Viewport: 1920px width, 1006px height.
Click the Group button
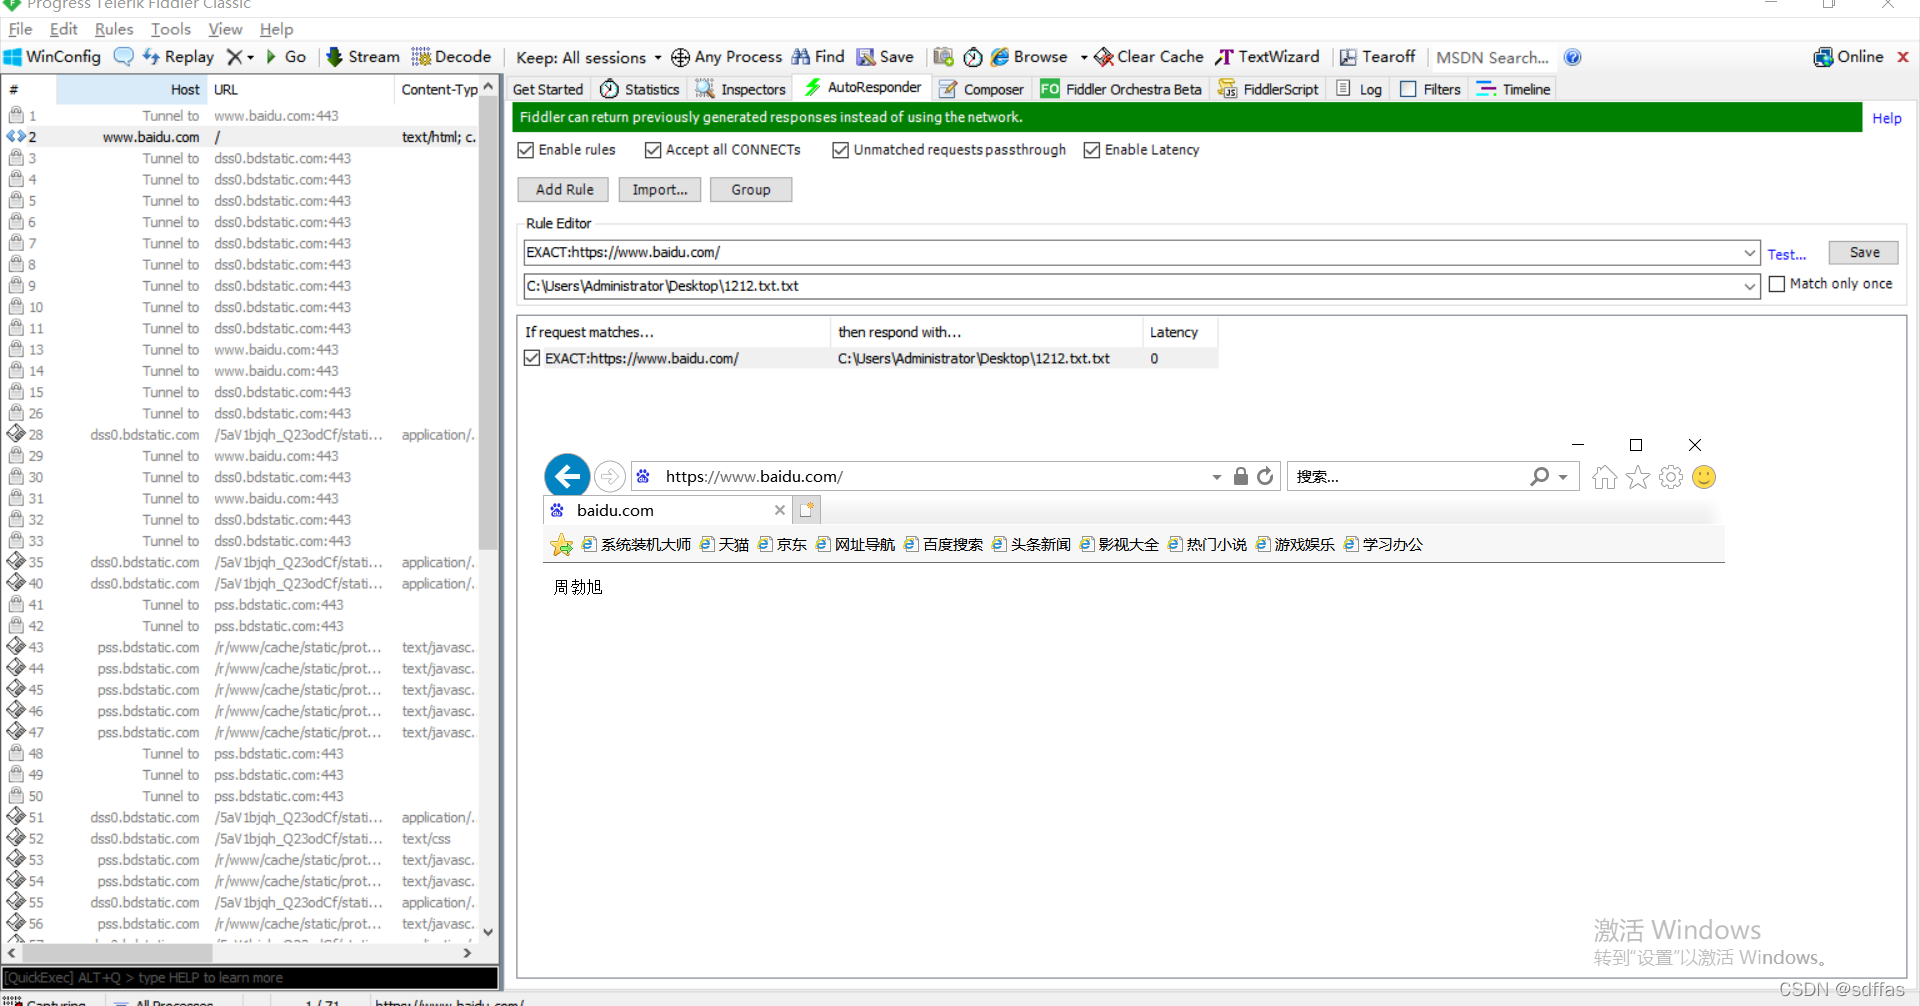(751, 189)
